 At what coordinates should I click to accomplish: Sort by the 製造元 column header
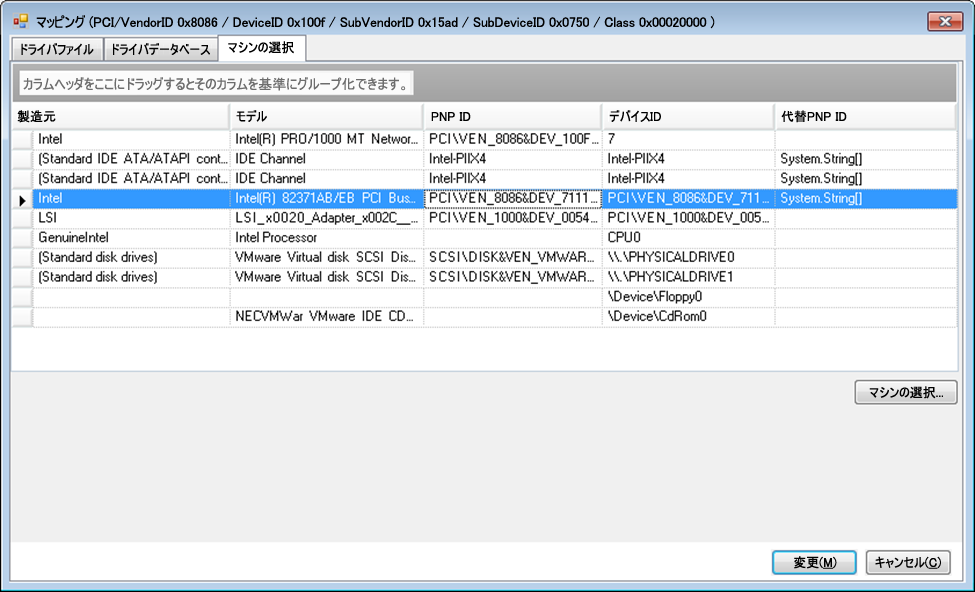120,117
